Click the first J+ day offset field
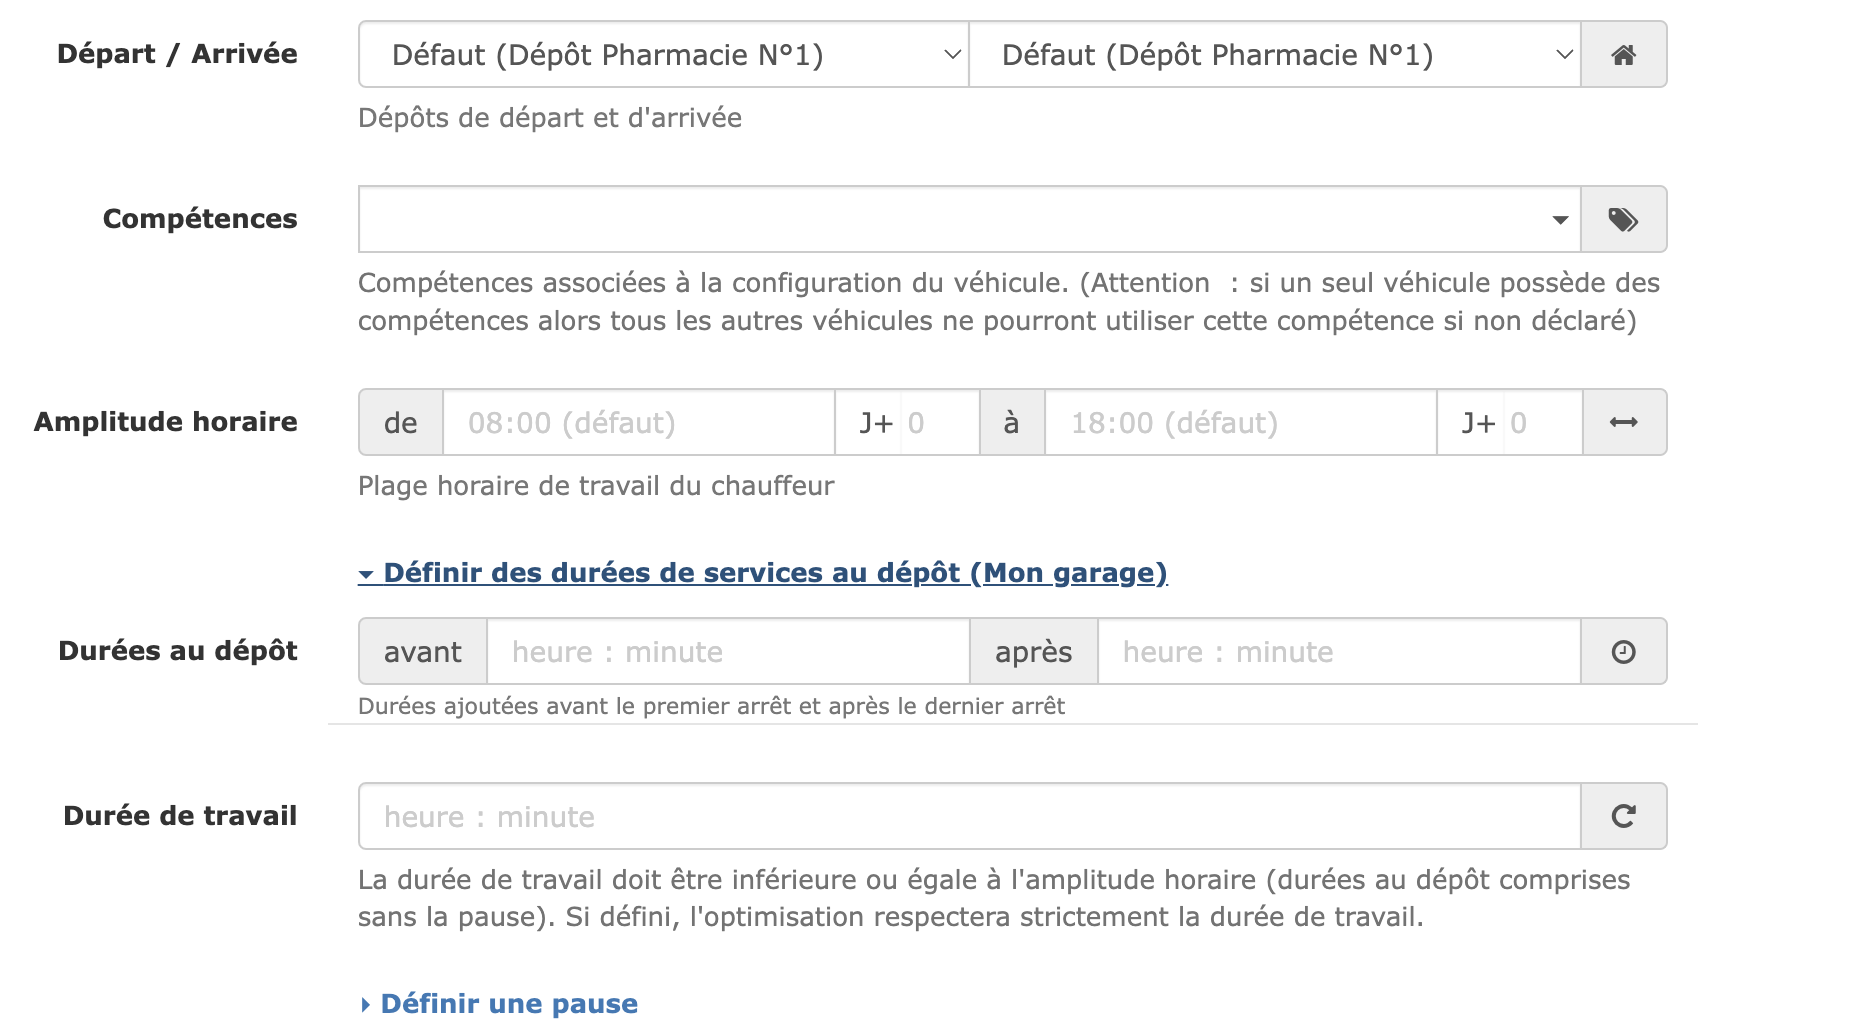The image size is (1858, 1034). click(x=938, y=422)
